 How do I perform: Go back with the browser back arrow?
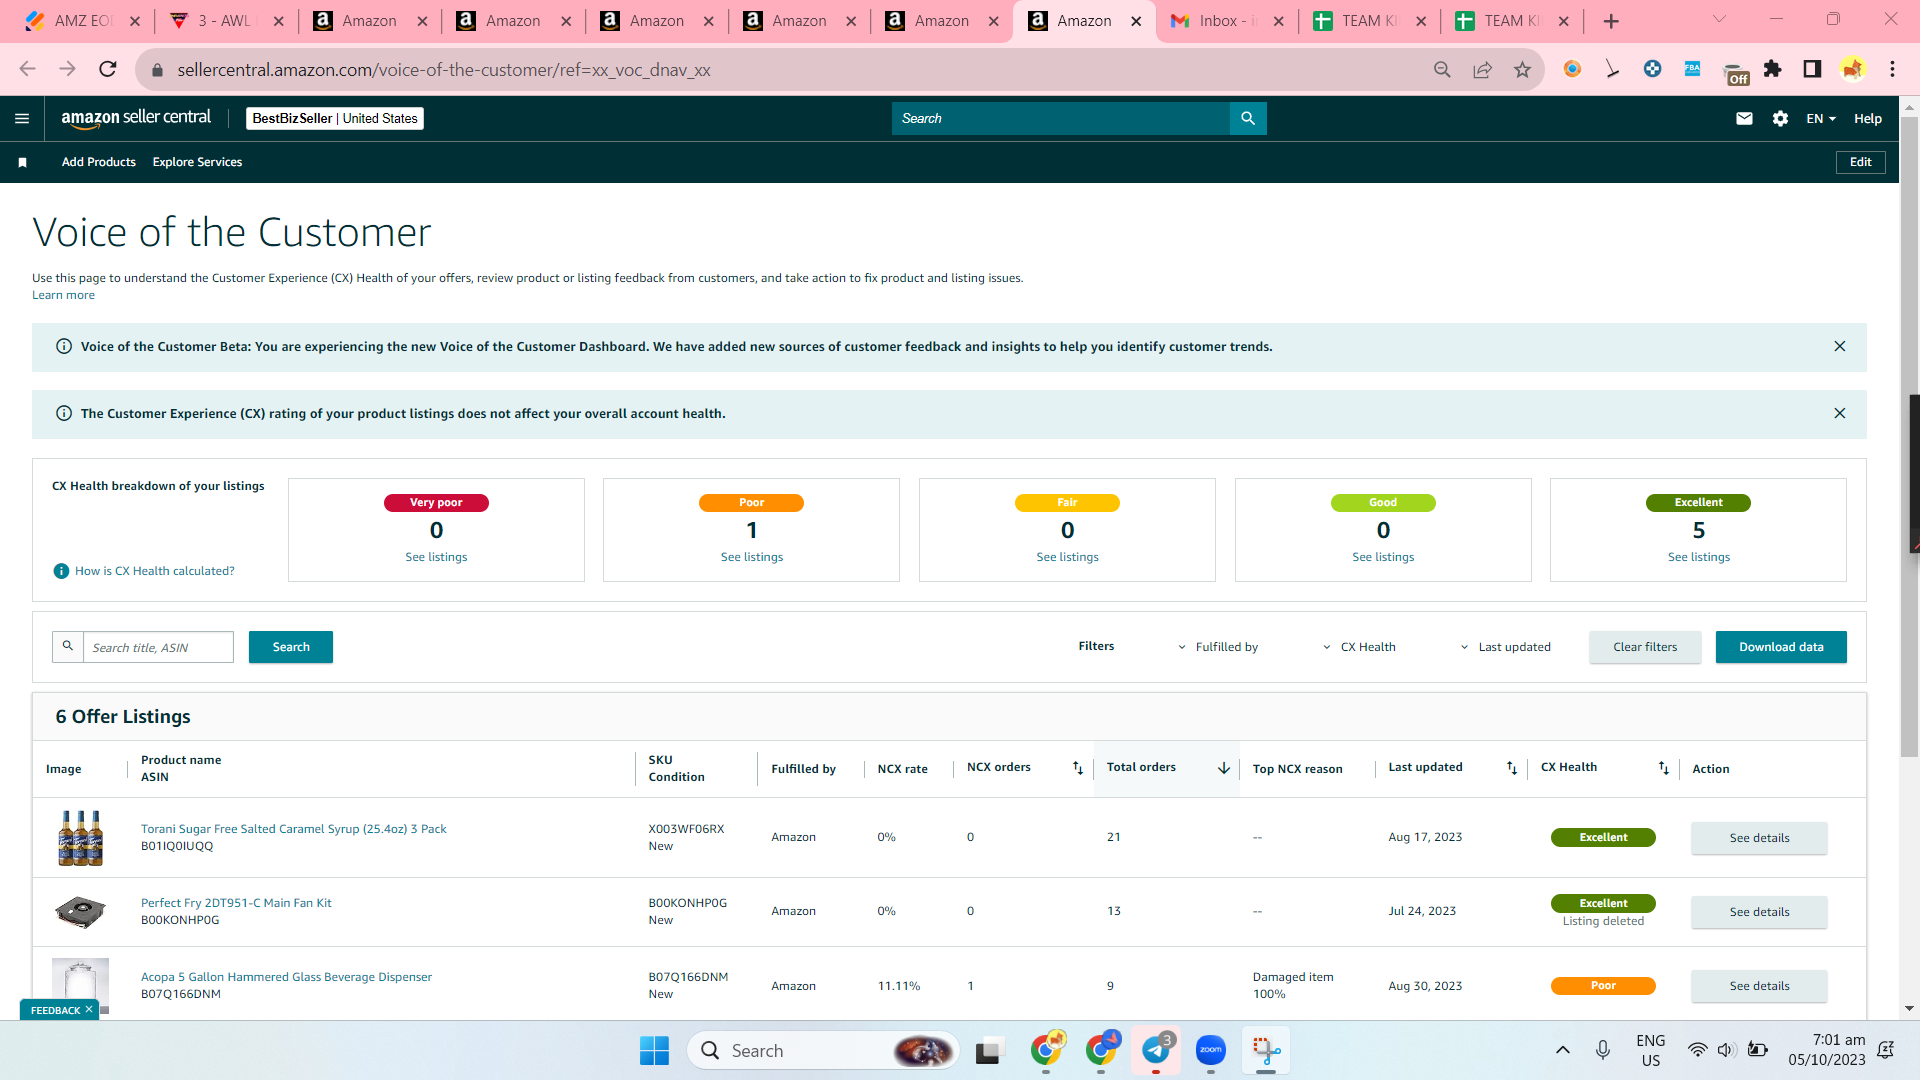pyautogui.click(x=27, y=69)
